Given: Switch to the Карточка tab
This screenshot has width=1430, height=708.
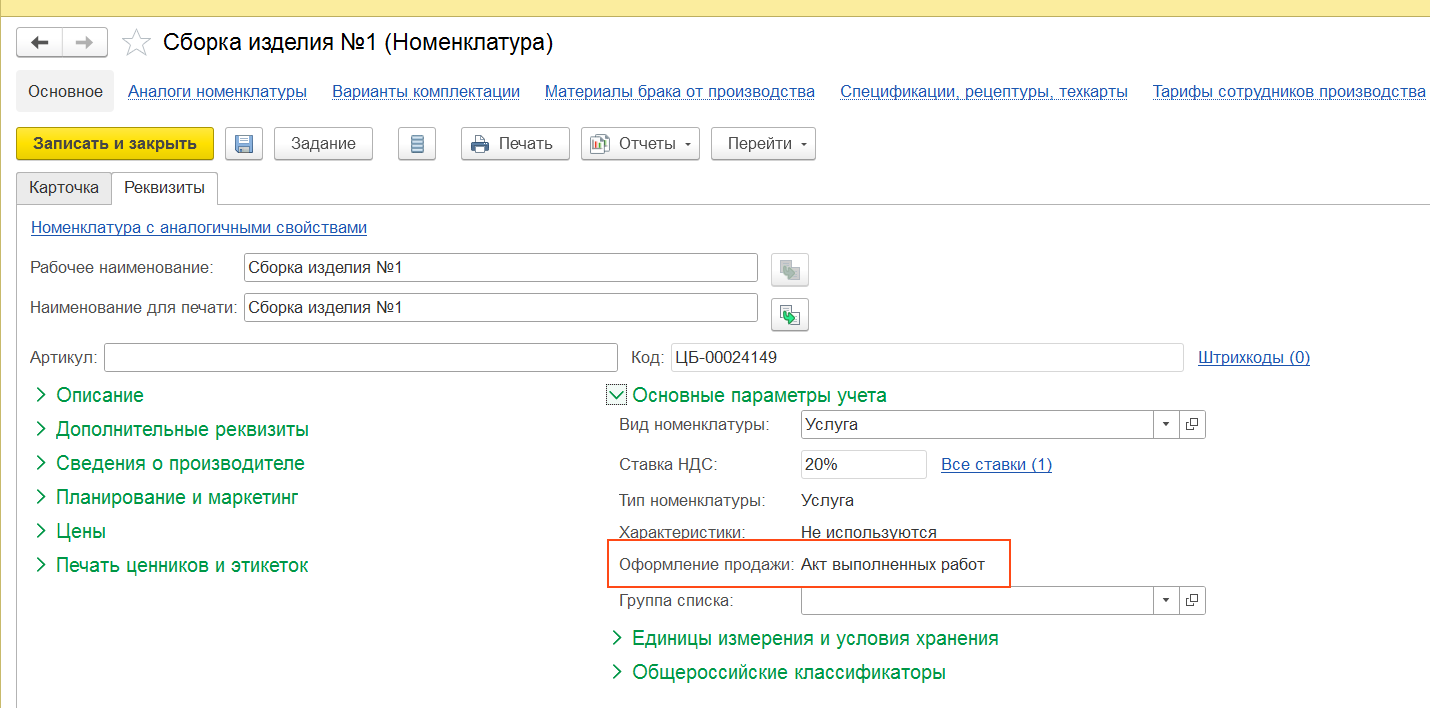Looking at the screenshot, I should point(64,188).
